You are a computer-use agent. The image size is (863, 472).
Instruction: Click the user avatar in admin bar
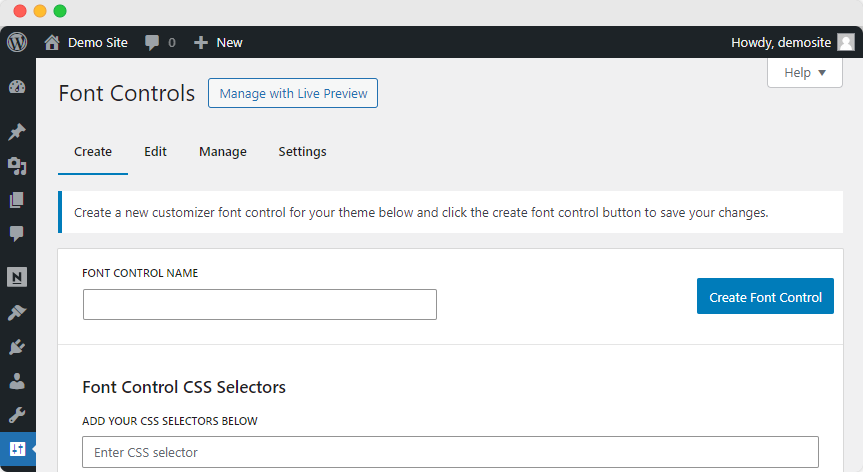click(846, 42)
